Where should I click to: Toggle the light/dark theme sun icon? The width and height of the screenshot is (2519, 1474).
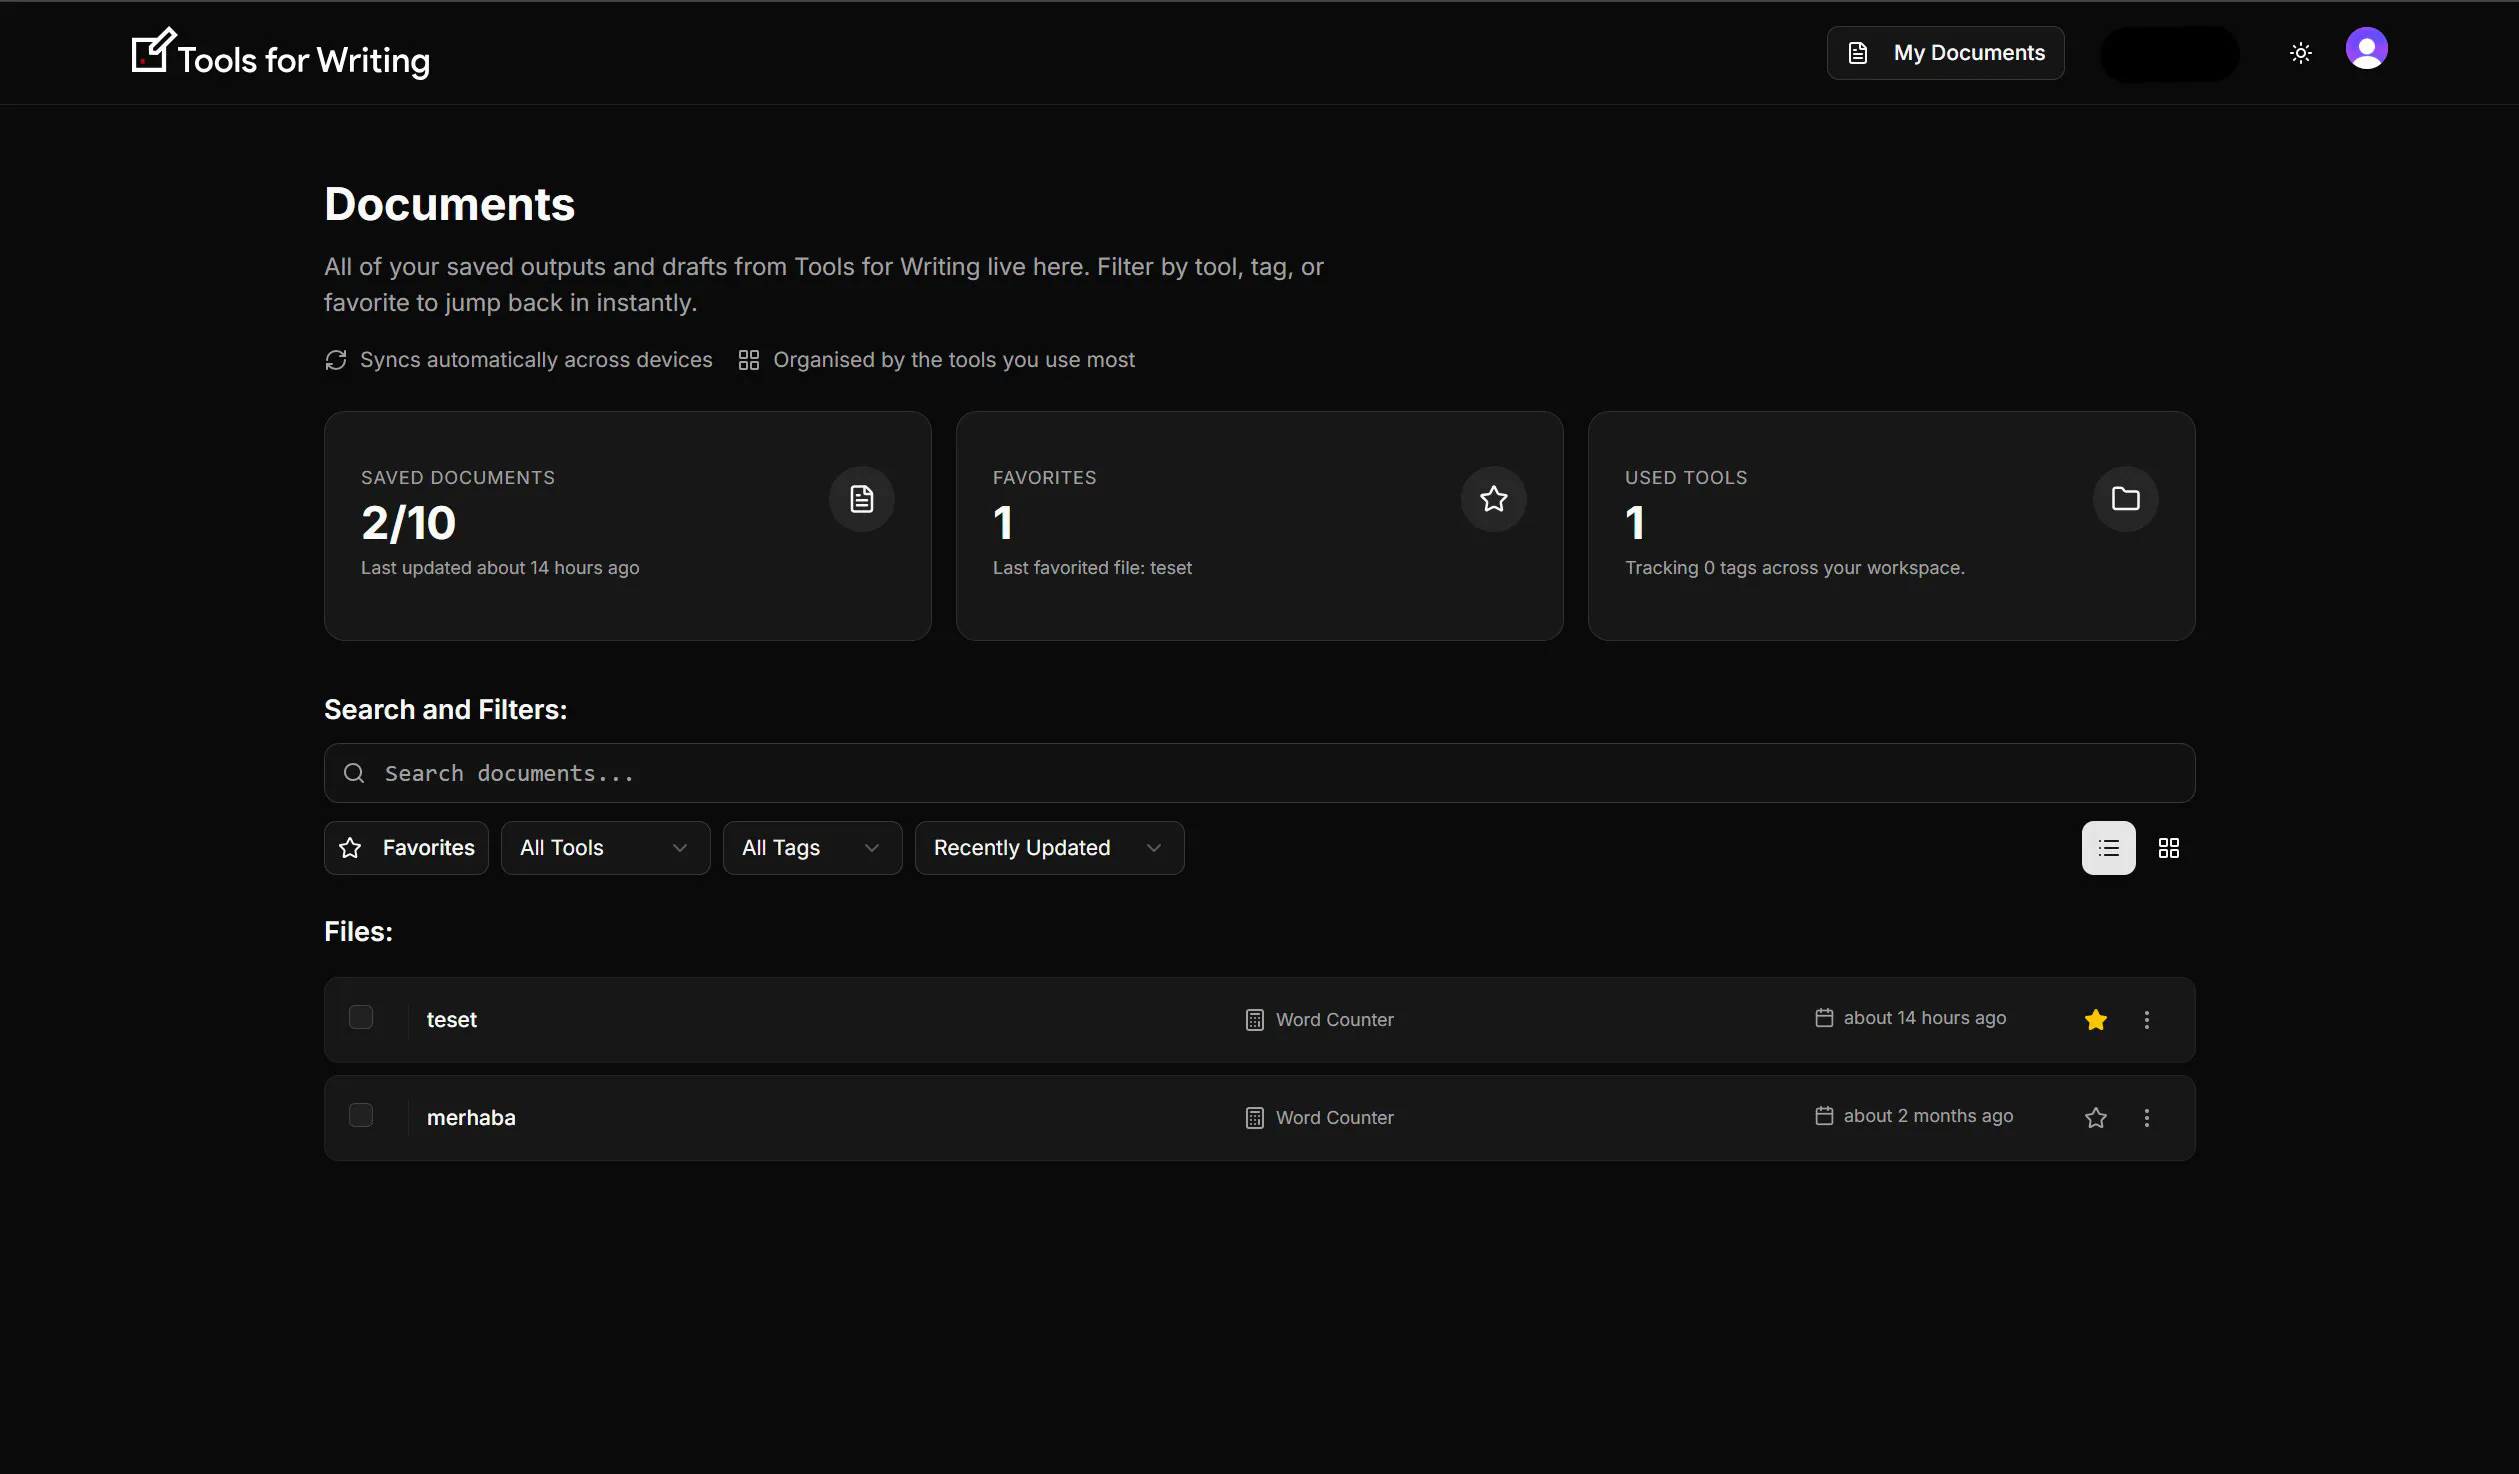click(x=2300, y=53)
